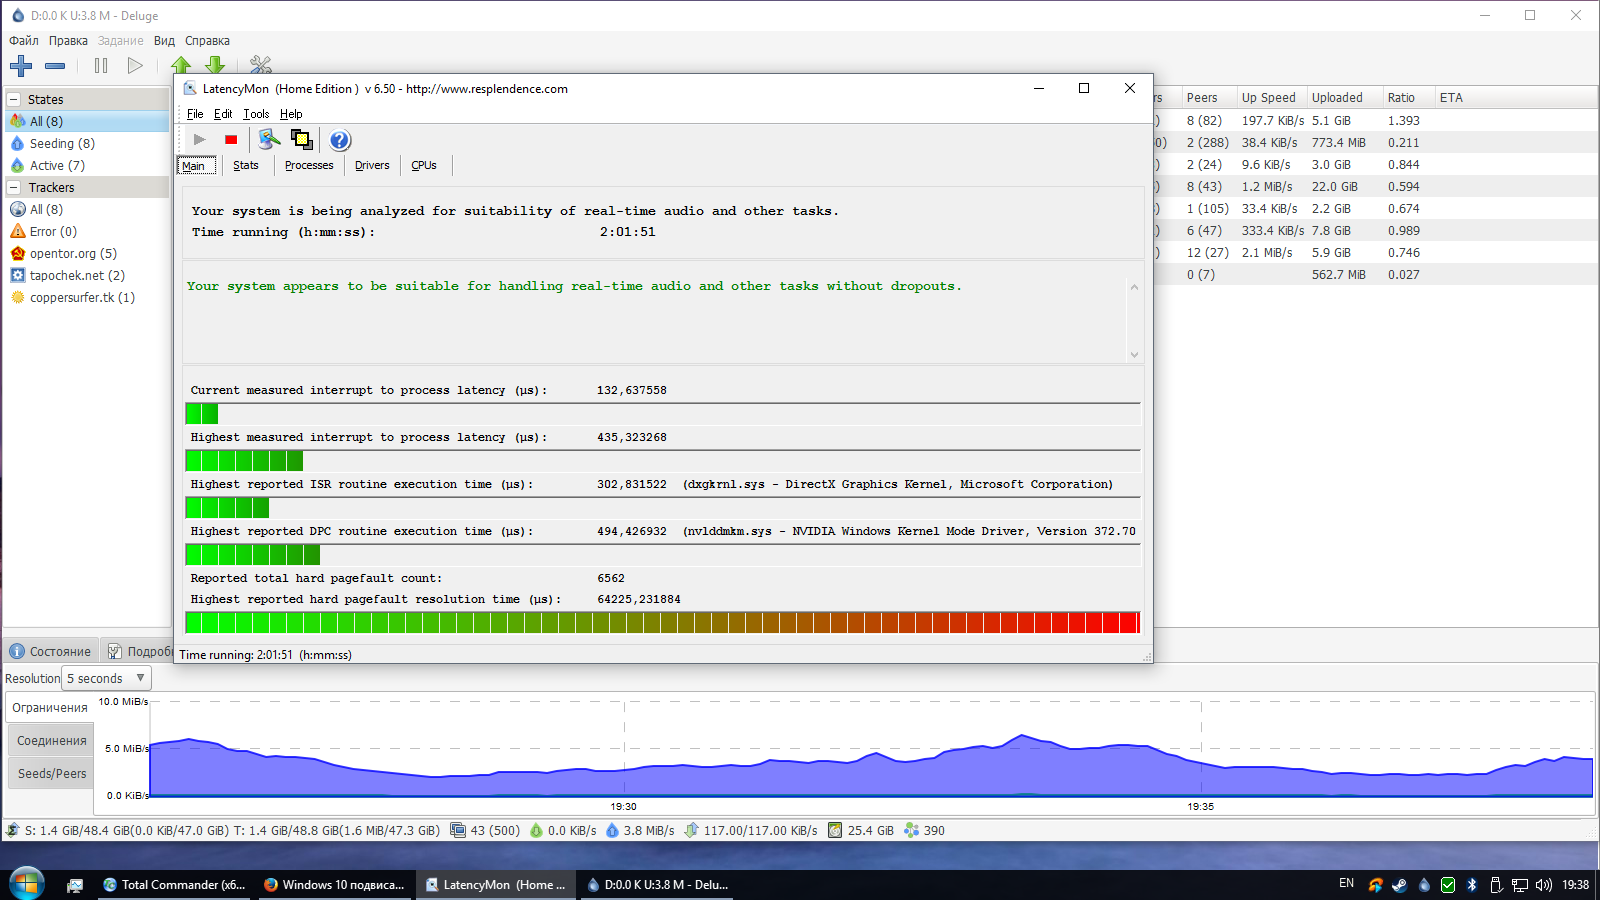Select the Active (7) state filter
Viewport: 1600px width, 900px height.
click(57, 166)
